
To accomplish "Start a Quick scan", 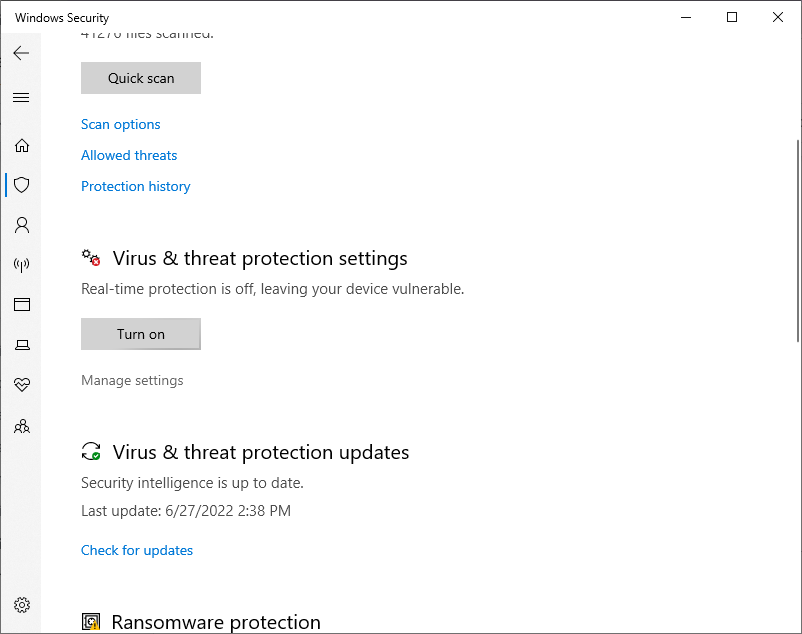I will tap(141, 78).
